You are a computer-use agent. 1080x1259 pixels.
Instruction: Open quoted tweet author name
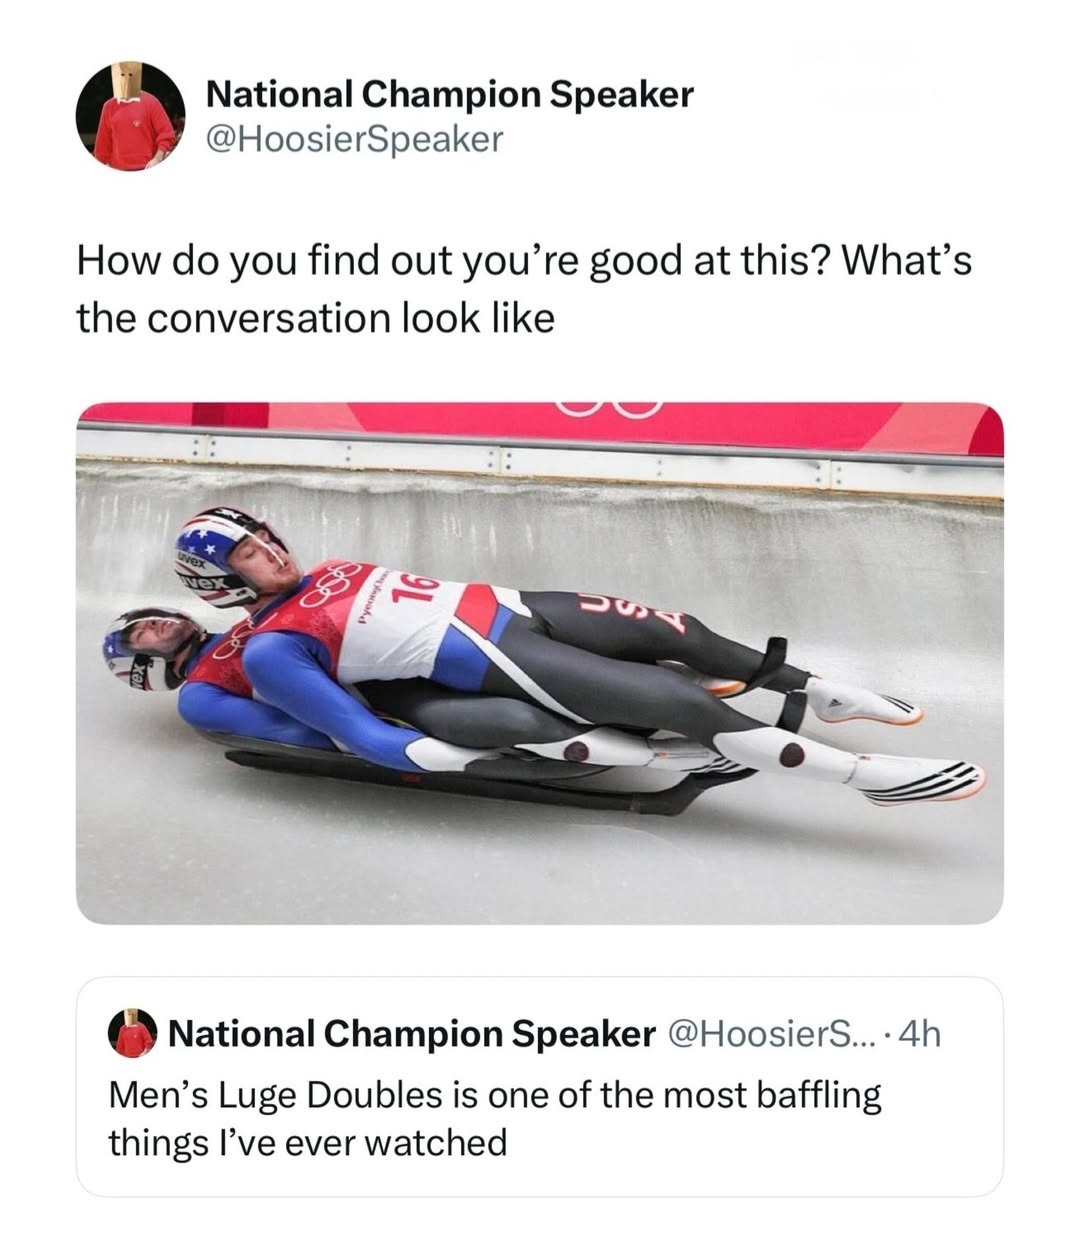(412, 1033)
